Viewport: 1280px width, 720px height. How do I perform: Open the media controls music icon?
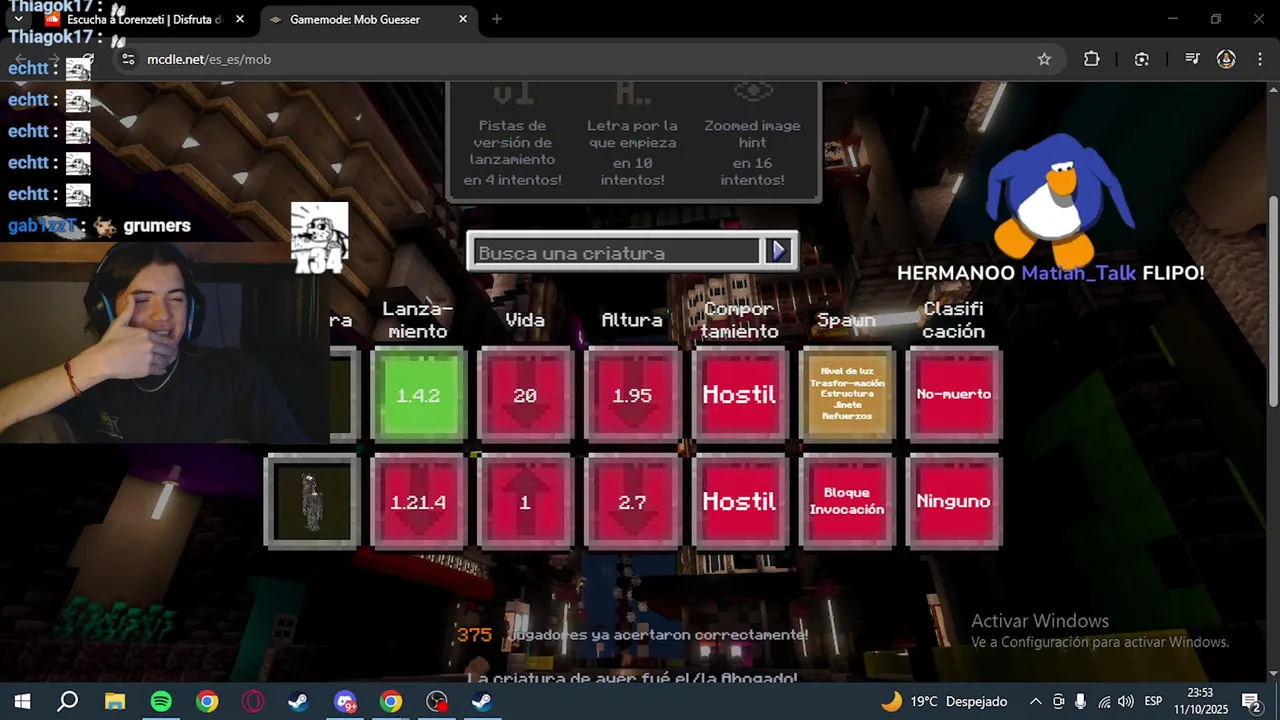(1192, 59)
